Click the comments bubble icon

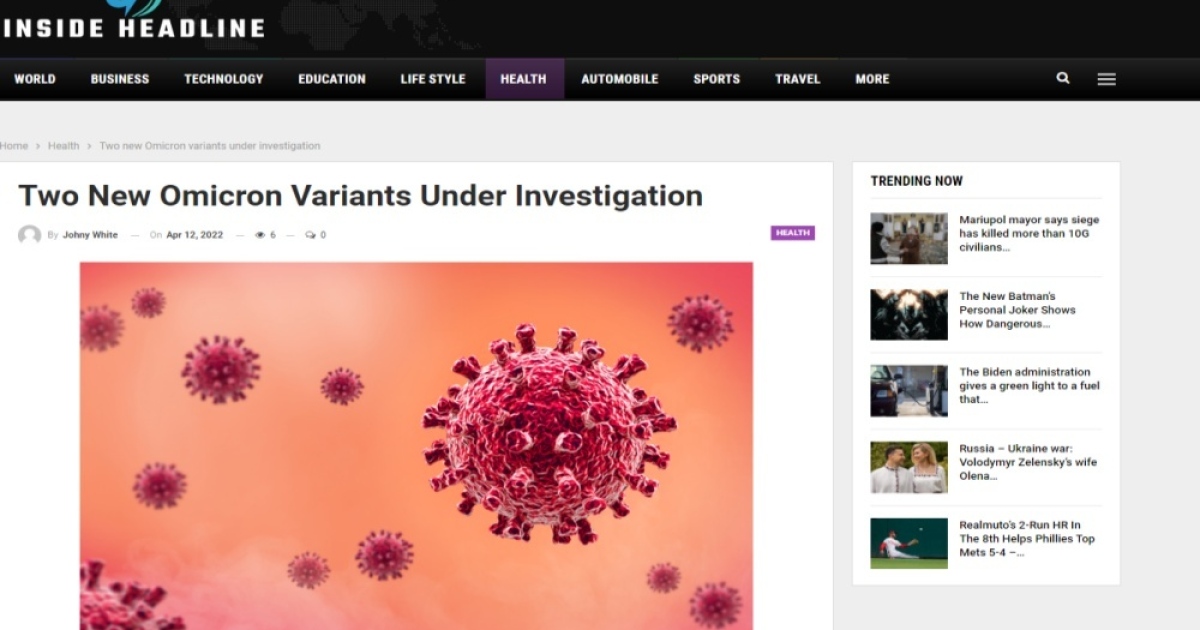point(310,235)
